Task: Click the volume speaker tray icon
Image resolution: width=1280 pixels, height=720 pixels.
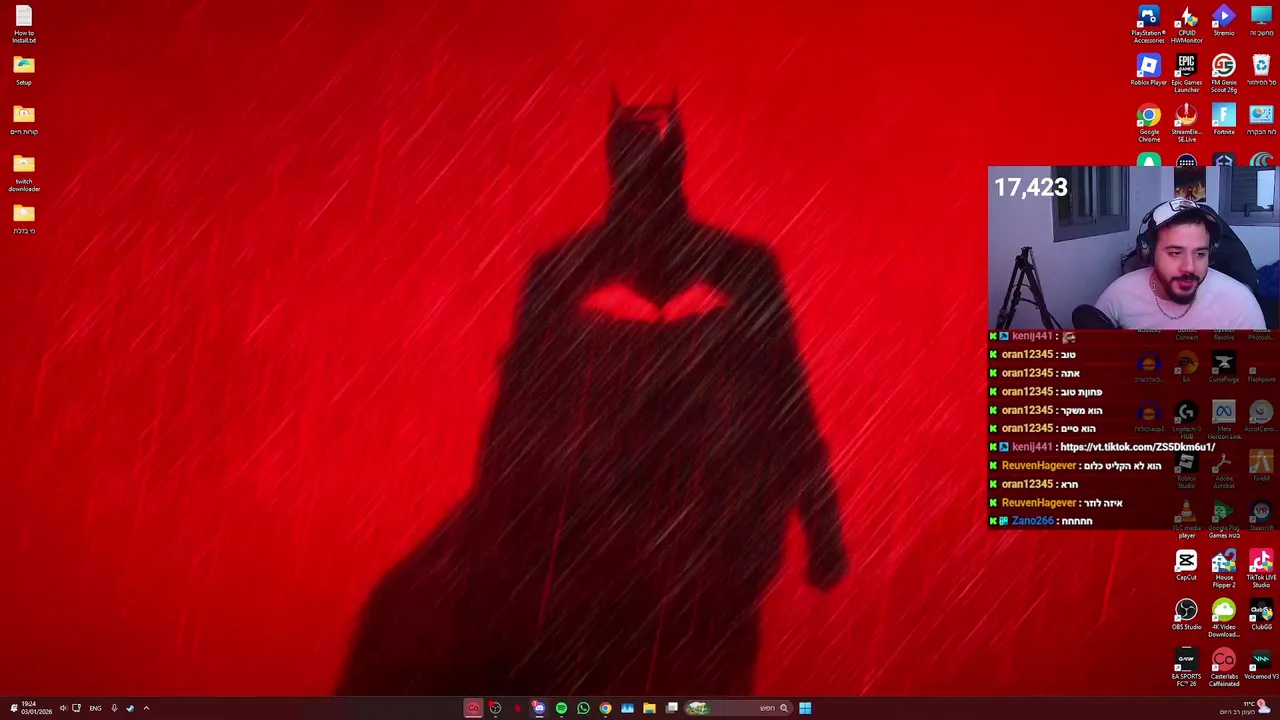Action: (62, 708)
